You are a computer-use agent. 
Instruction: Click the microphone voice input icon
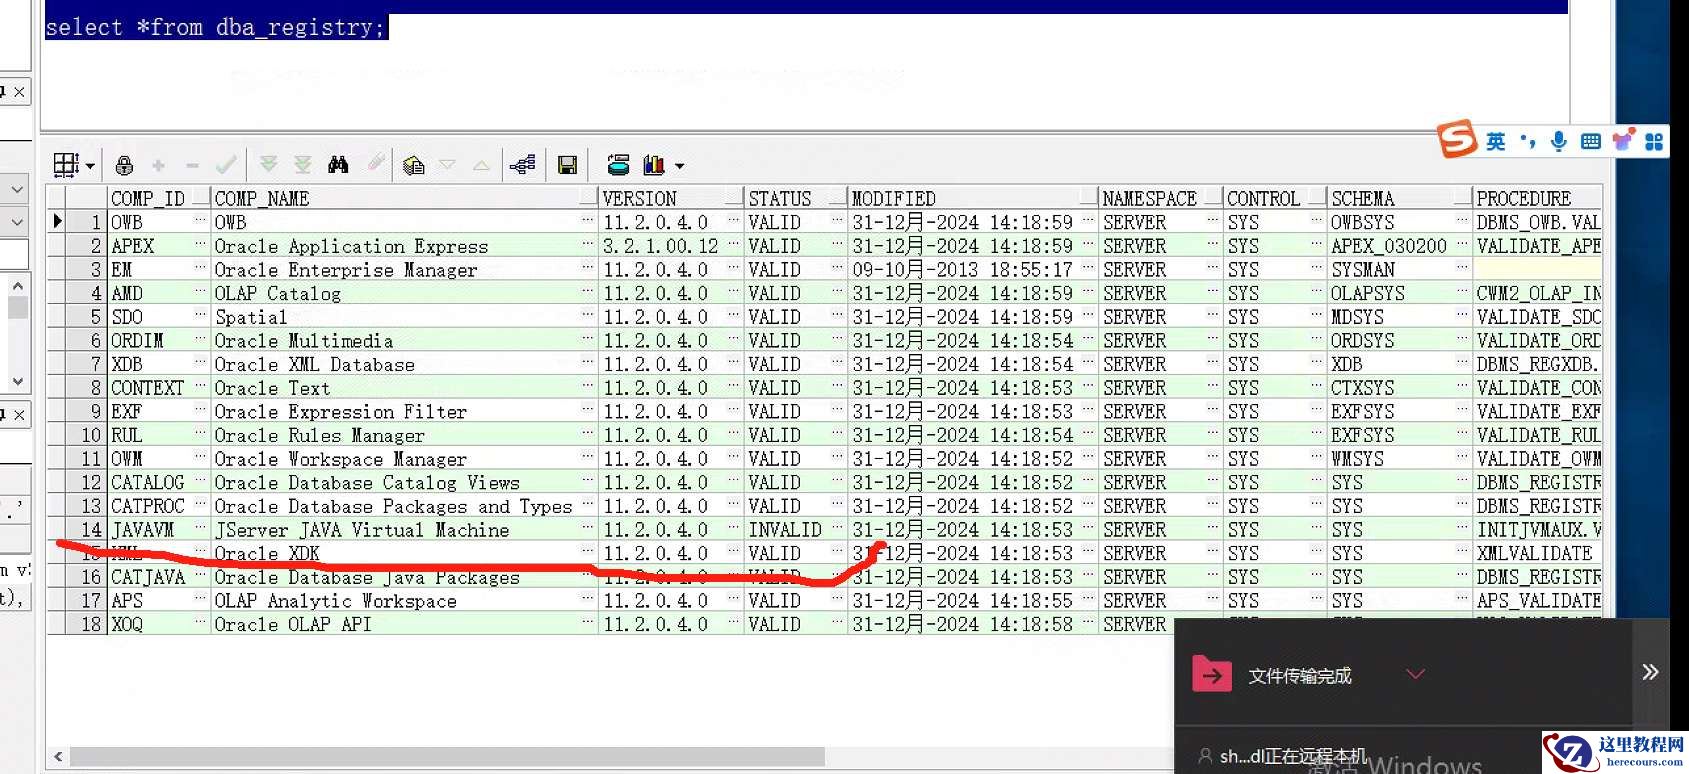[x=1558, y=141]
